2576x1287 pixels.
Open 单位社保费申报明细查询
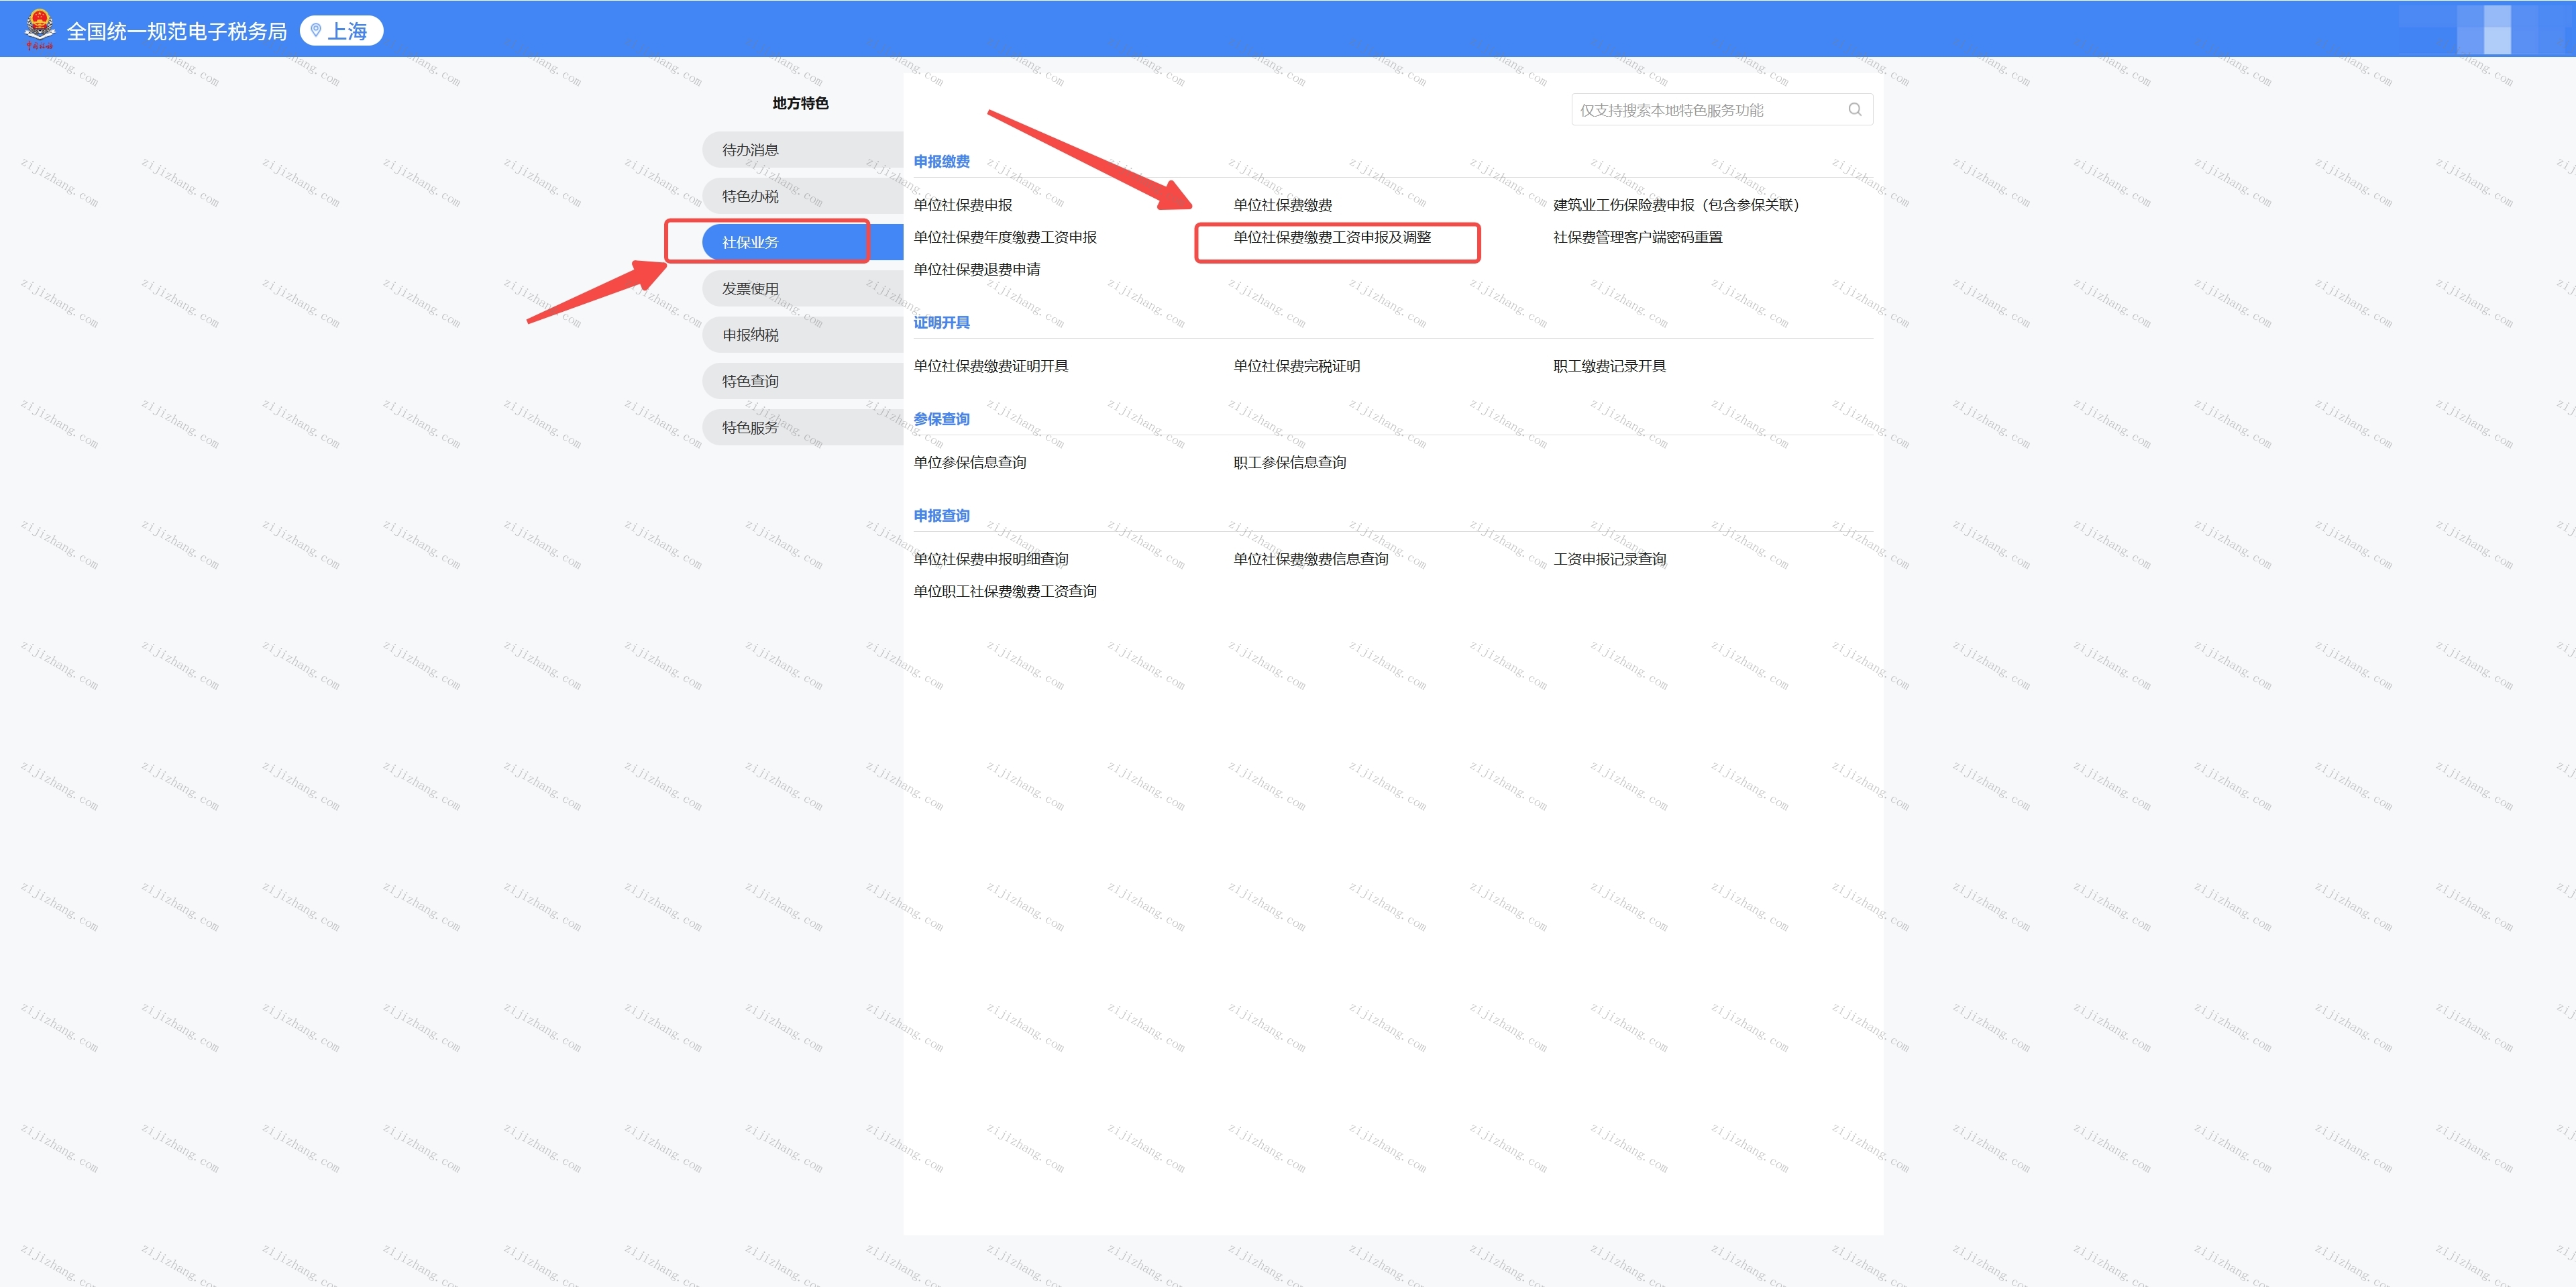click(991, 559)
